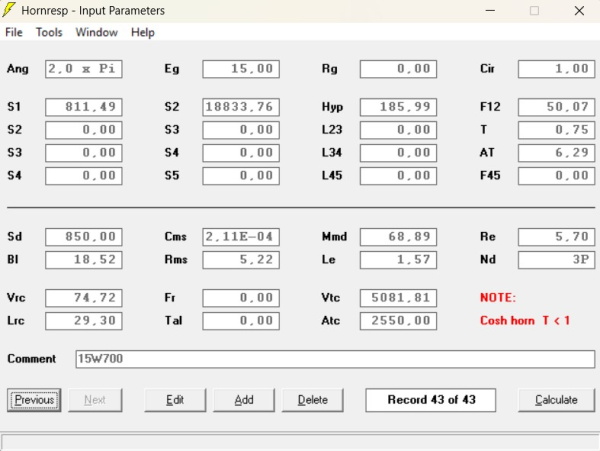Click the Calculate button
Image resolution: width=600 pixels, height=451 pixels.
556,400
